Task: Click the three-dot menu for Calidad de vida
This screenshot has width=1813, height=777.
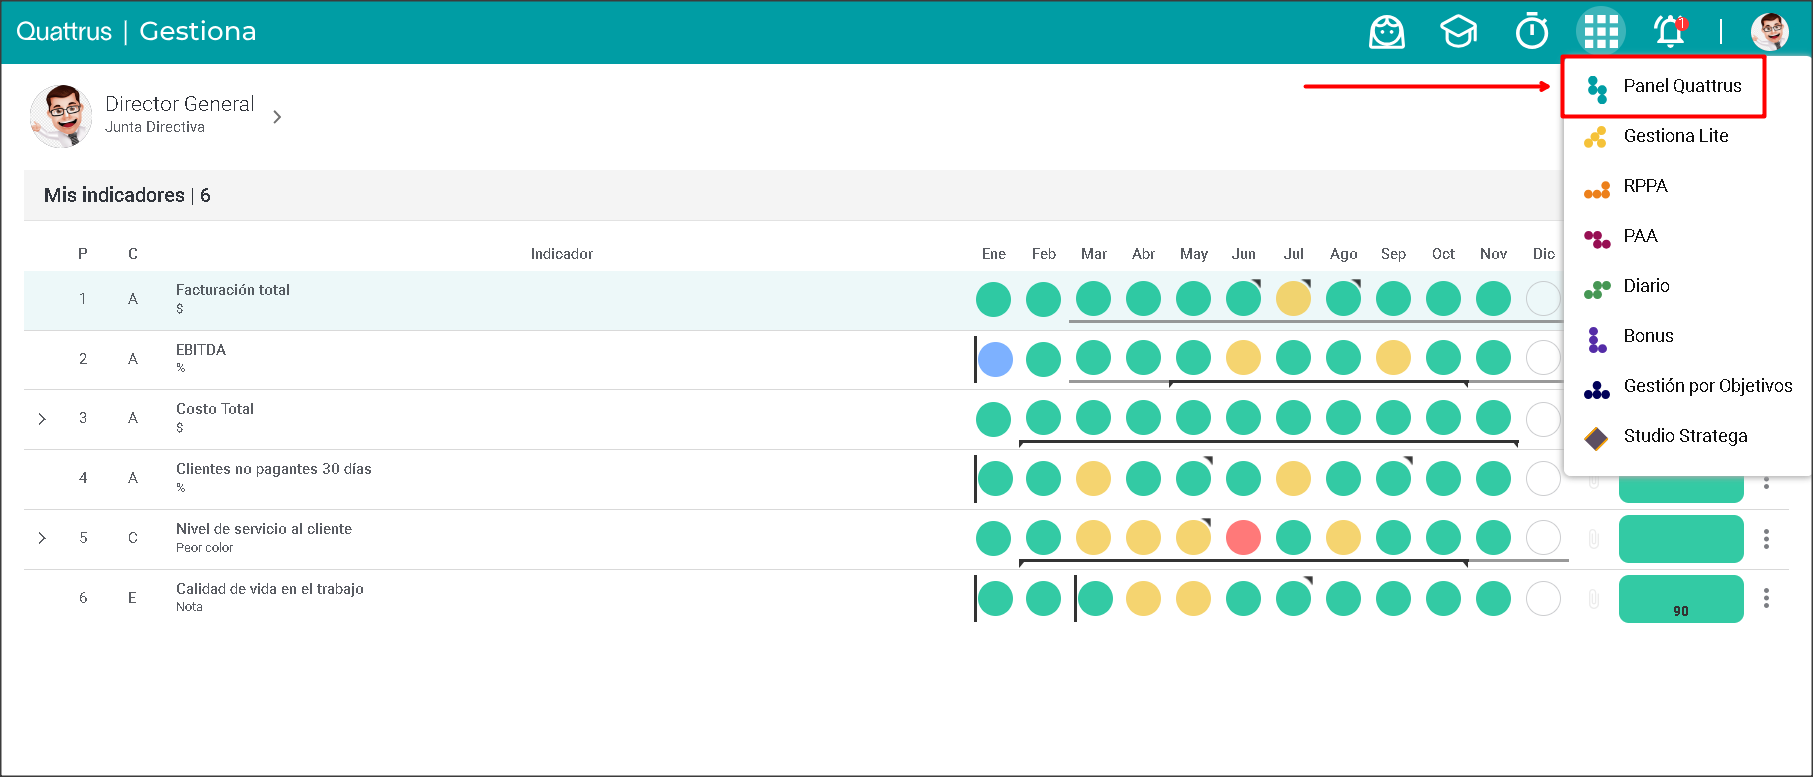Action: point(1766,598)
